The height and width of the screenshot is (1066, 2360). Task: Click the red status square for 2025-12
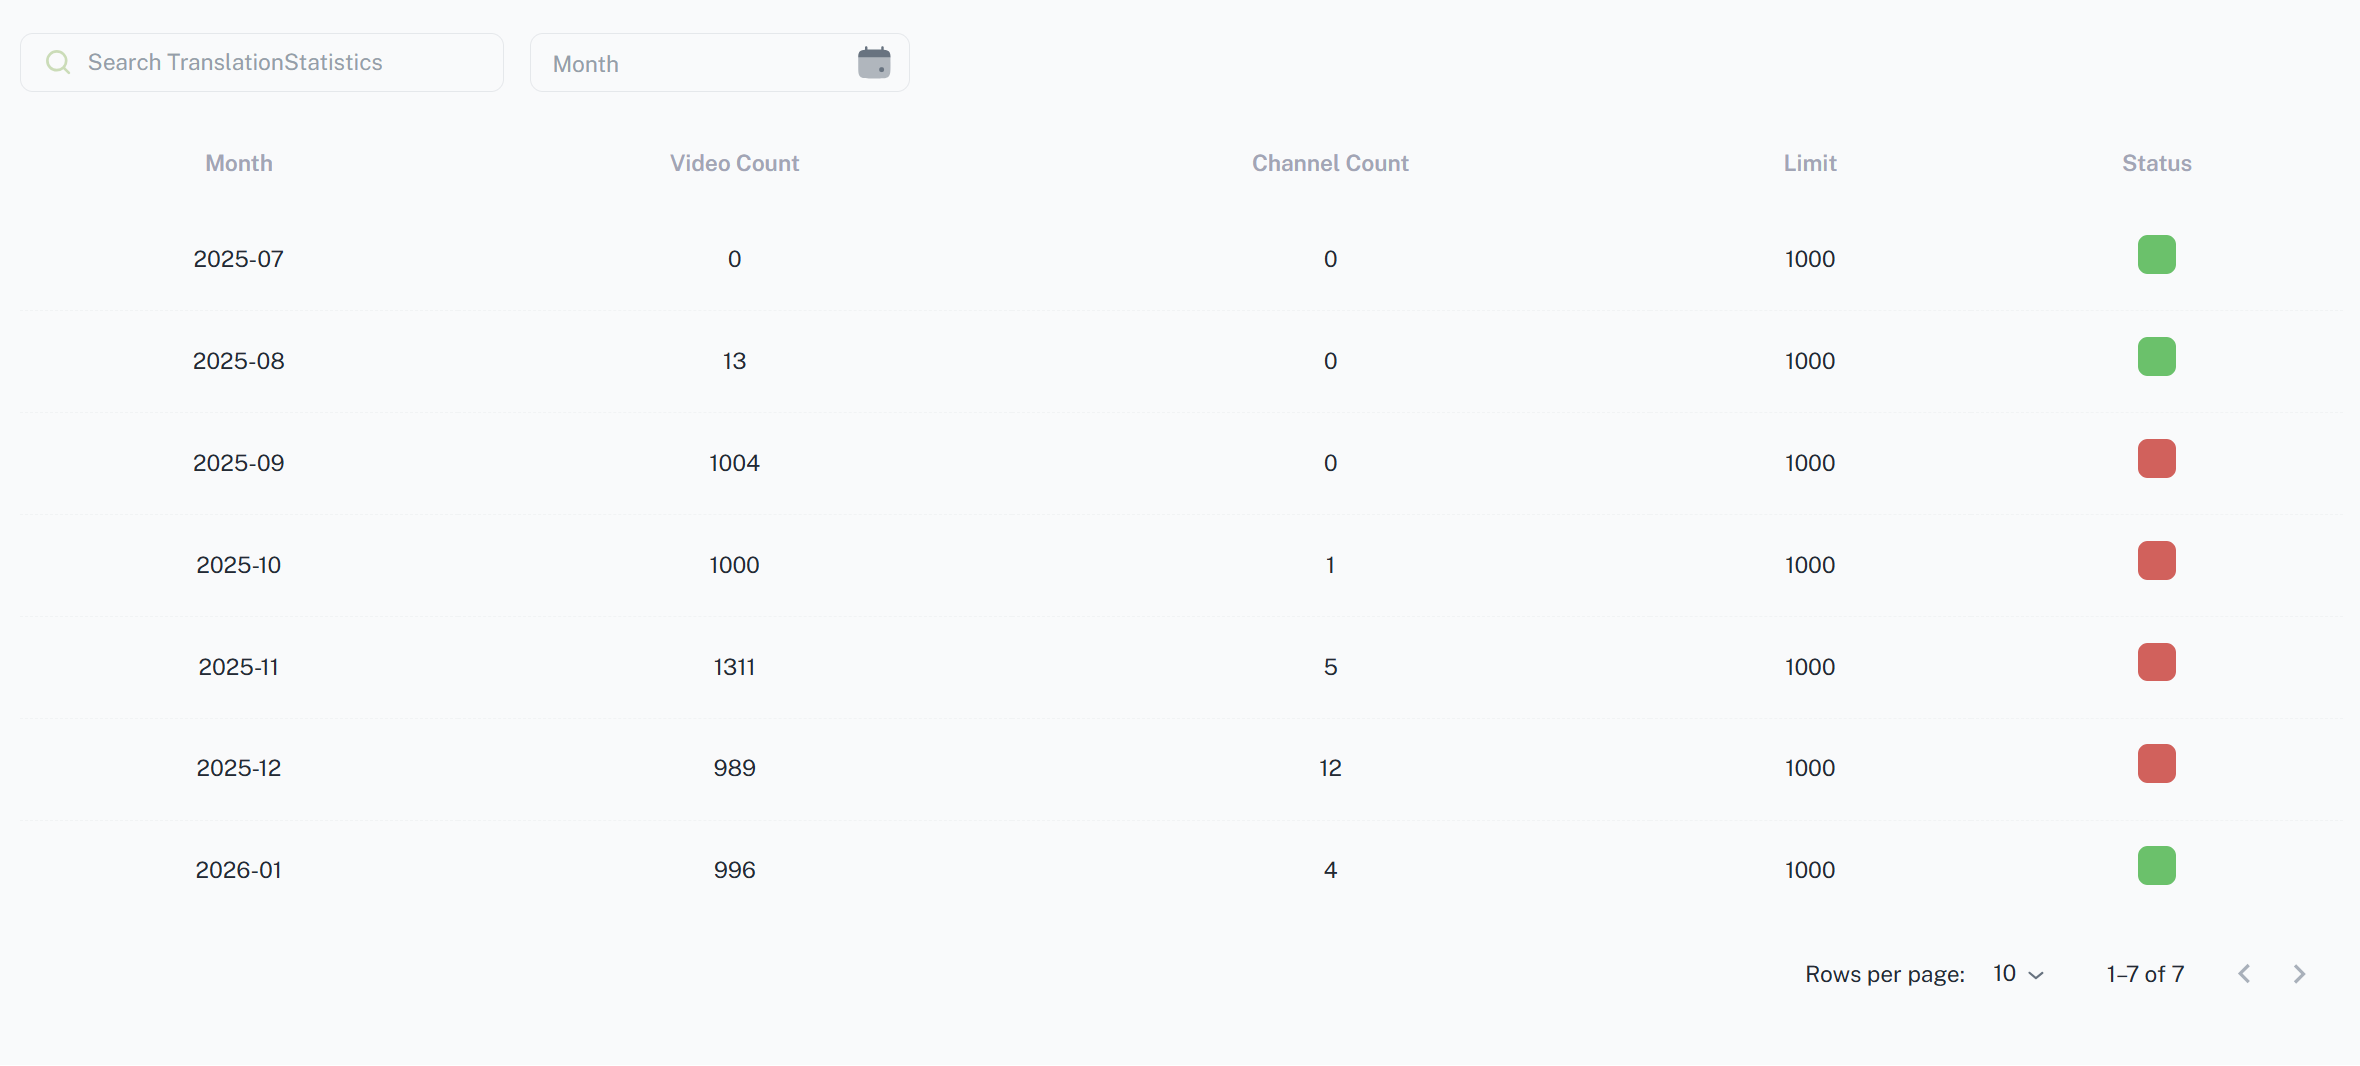2156,764
